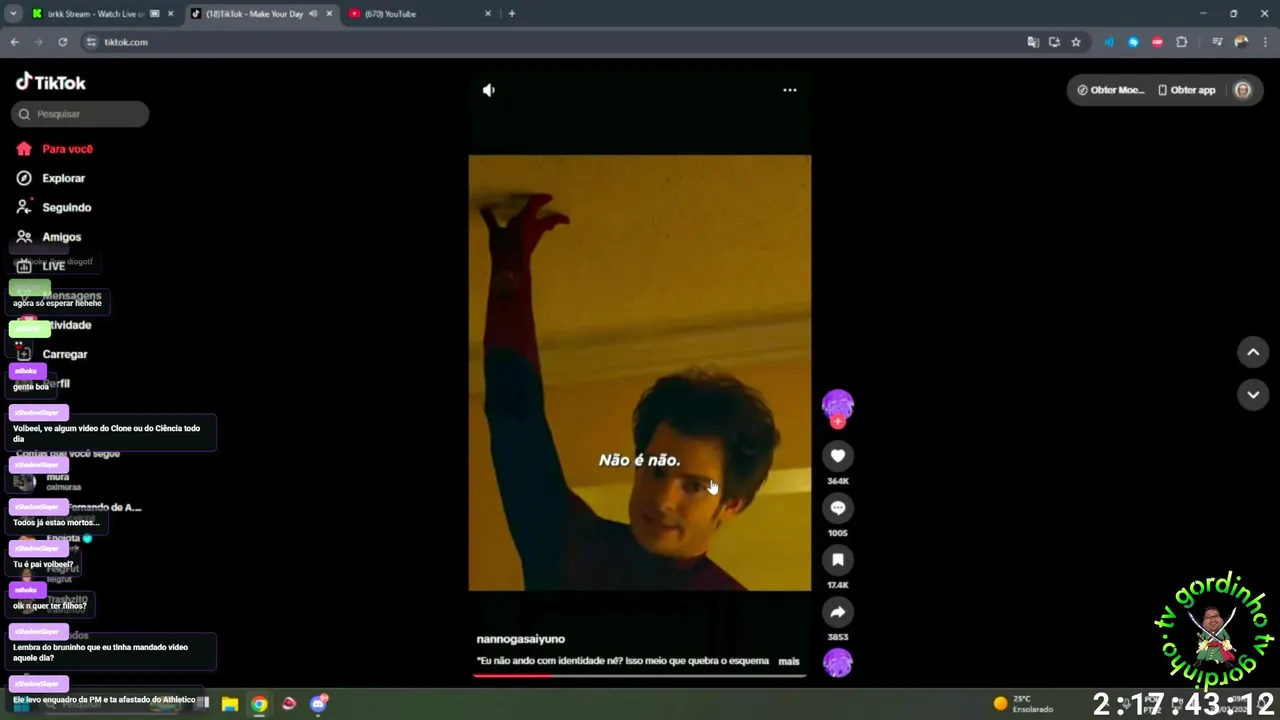Image resolution: width=1280 pixels, height=720 pixels.
Task: Open the extensions puzzle menu
Action: [1182, 42]
